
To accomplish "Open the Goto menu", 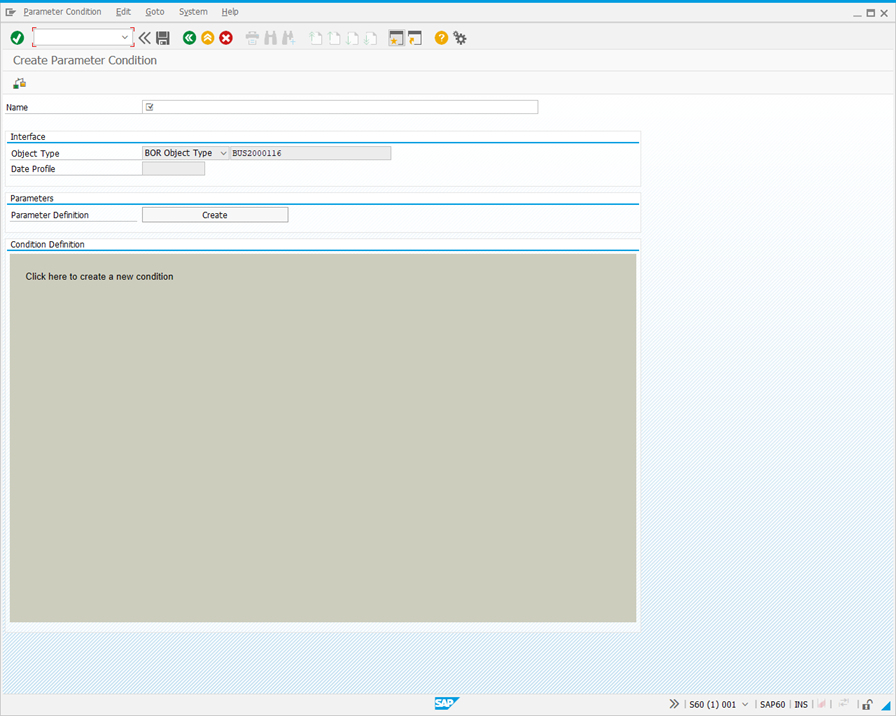I will (x=155, y=11).
